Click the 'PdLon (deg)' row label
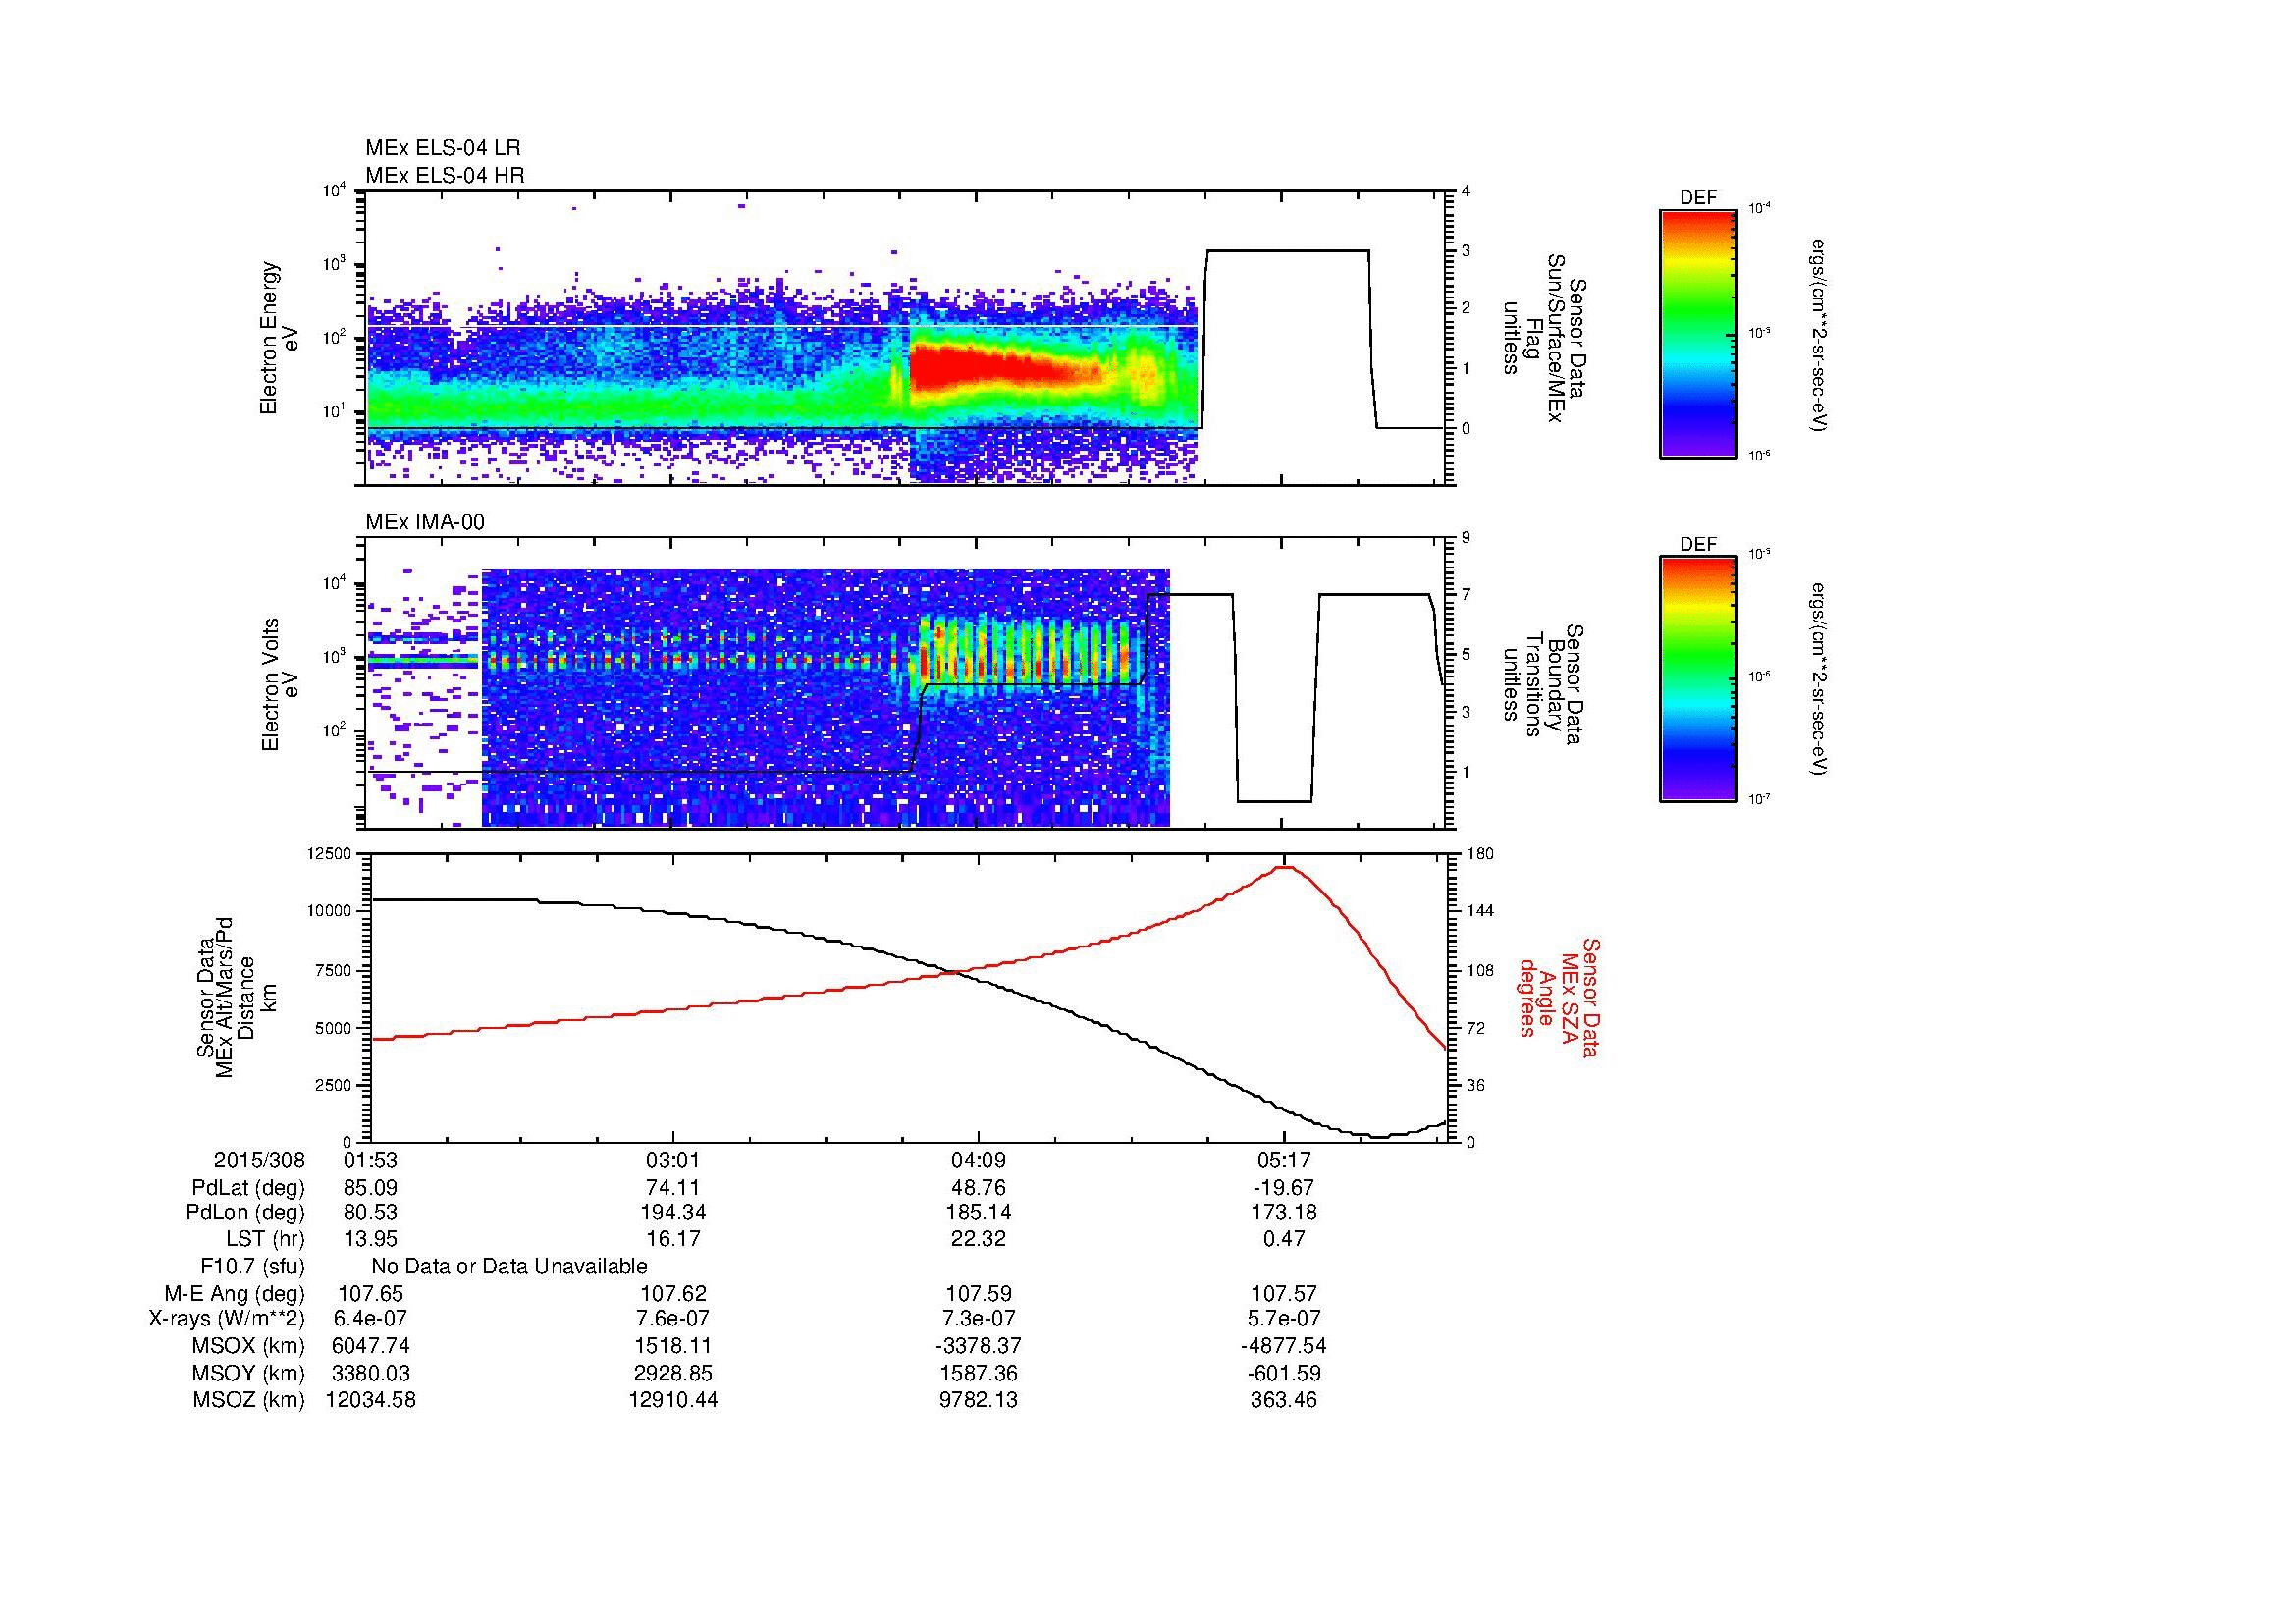 coord(246,1213)
